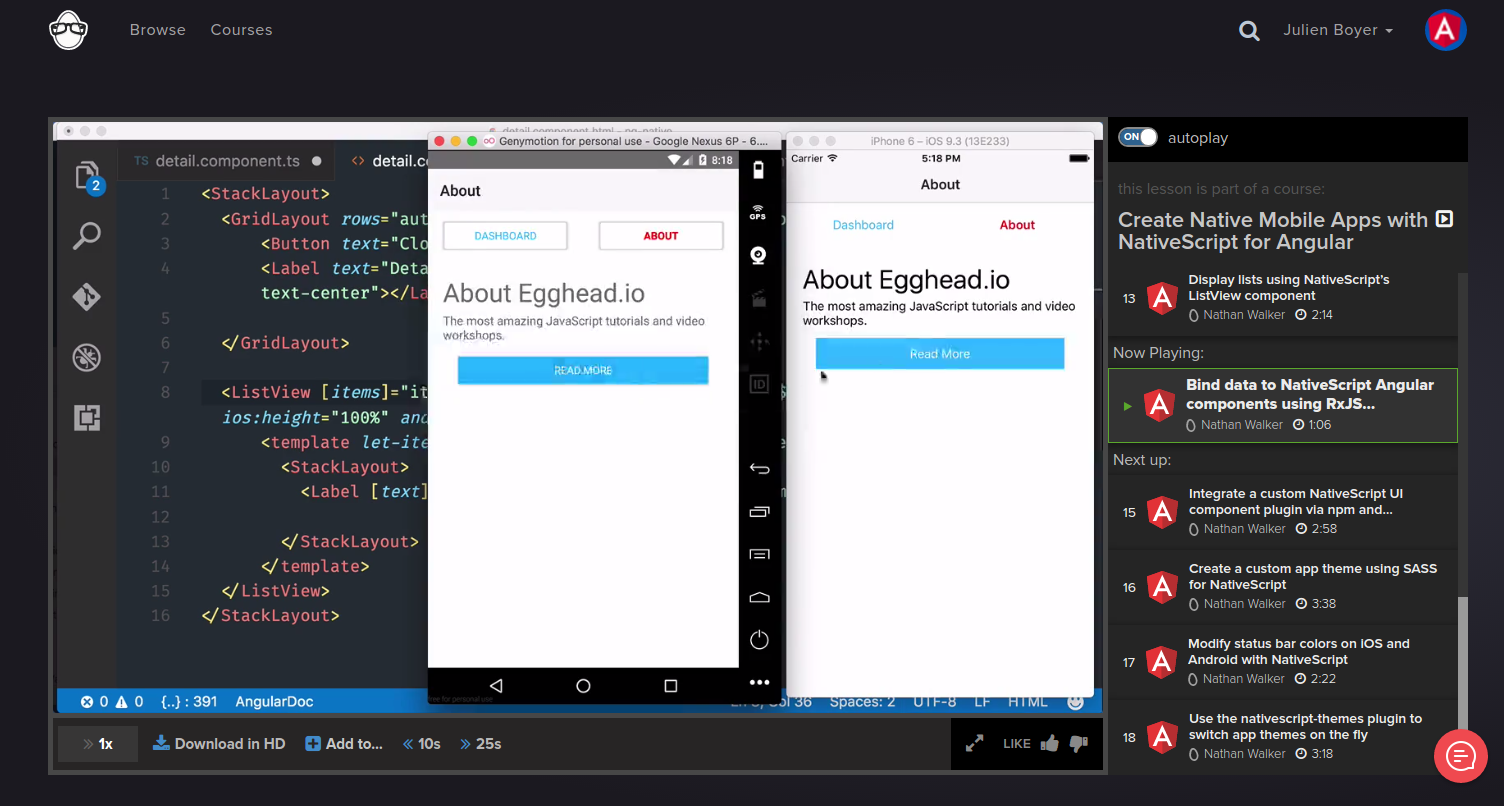Tap DASHBOARD tab in Android emulator

505,236
